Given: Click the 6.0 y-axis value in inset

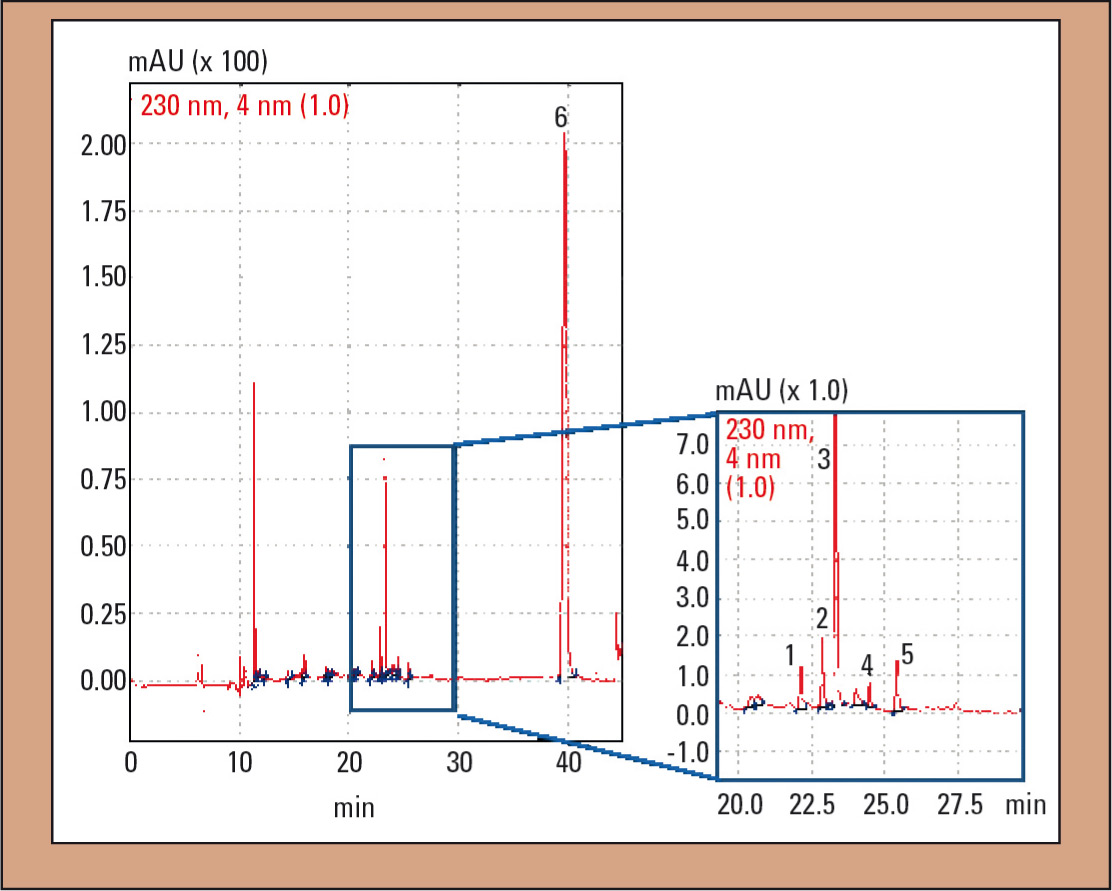Looking at the screenshot, I should coord(693,485).
